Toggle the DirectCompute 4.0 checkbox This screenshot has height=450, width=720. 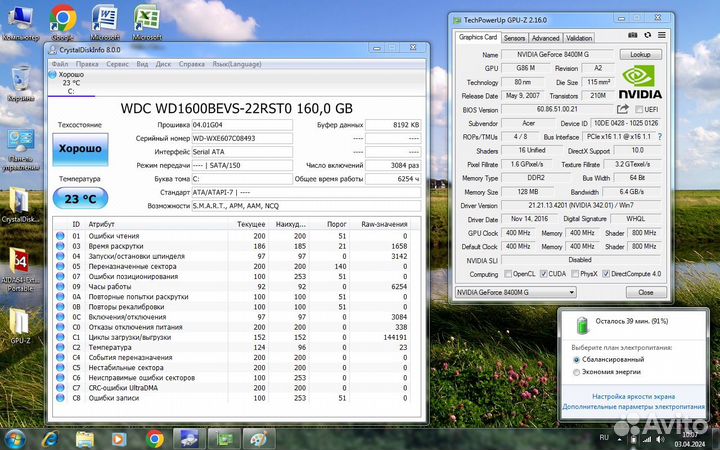pyautogui.click(x=606, y=274)
